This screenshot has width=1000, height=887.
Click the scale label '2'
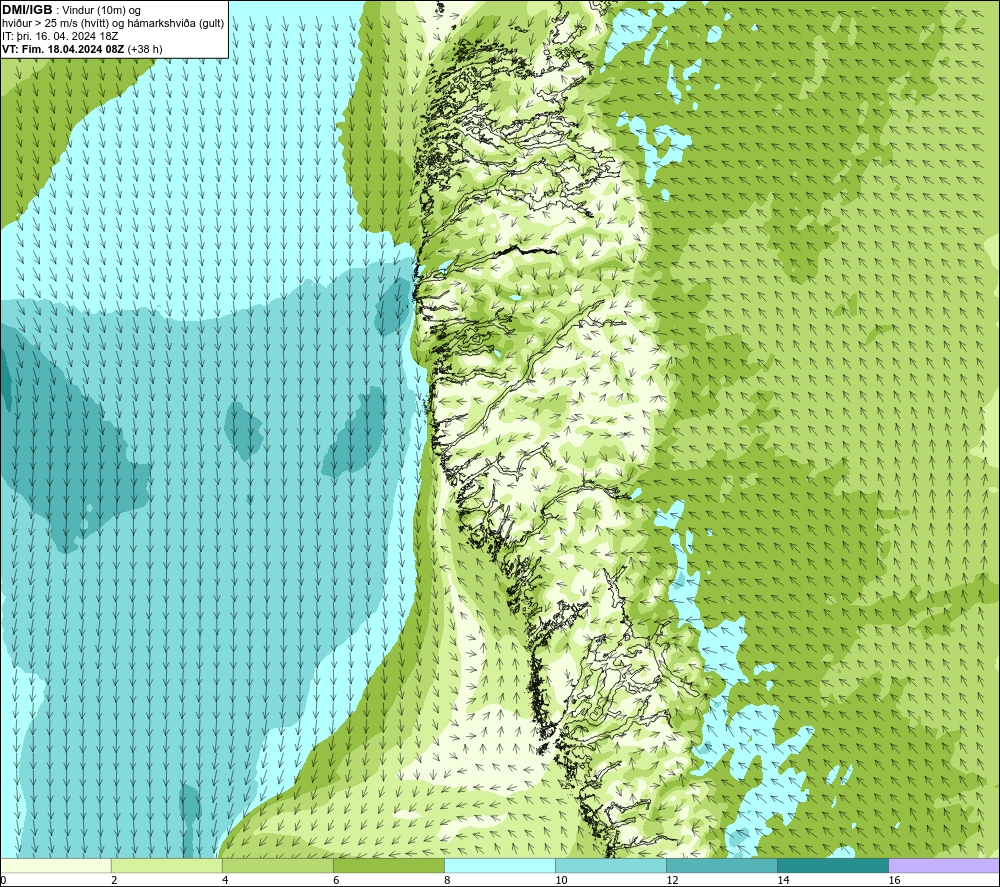point(114,881)
